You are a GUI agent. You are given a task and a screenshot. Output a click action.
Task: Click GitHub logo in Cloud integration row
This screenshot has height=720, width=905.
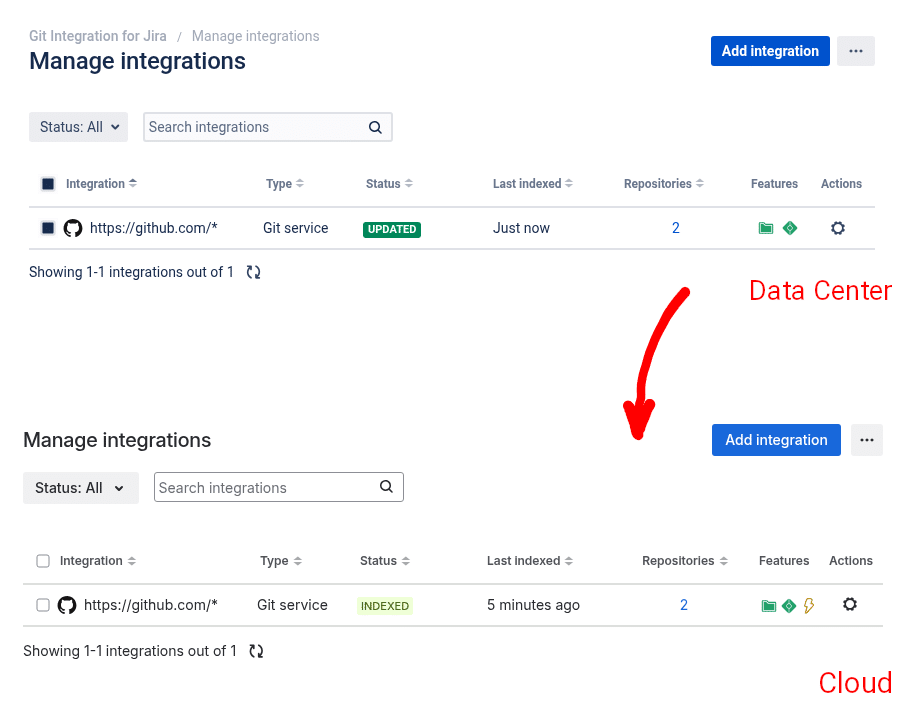67,605
